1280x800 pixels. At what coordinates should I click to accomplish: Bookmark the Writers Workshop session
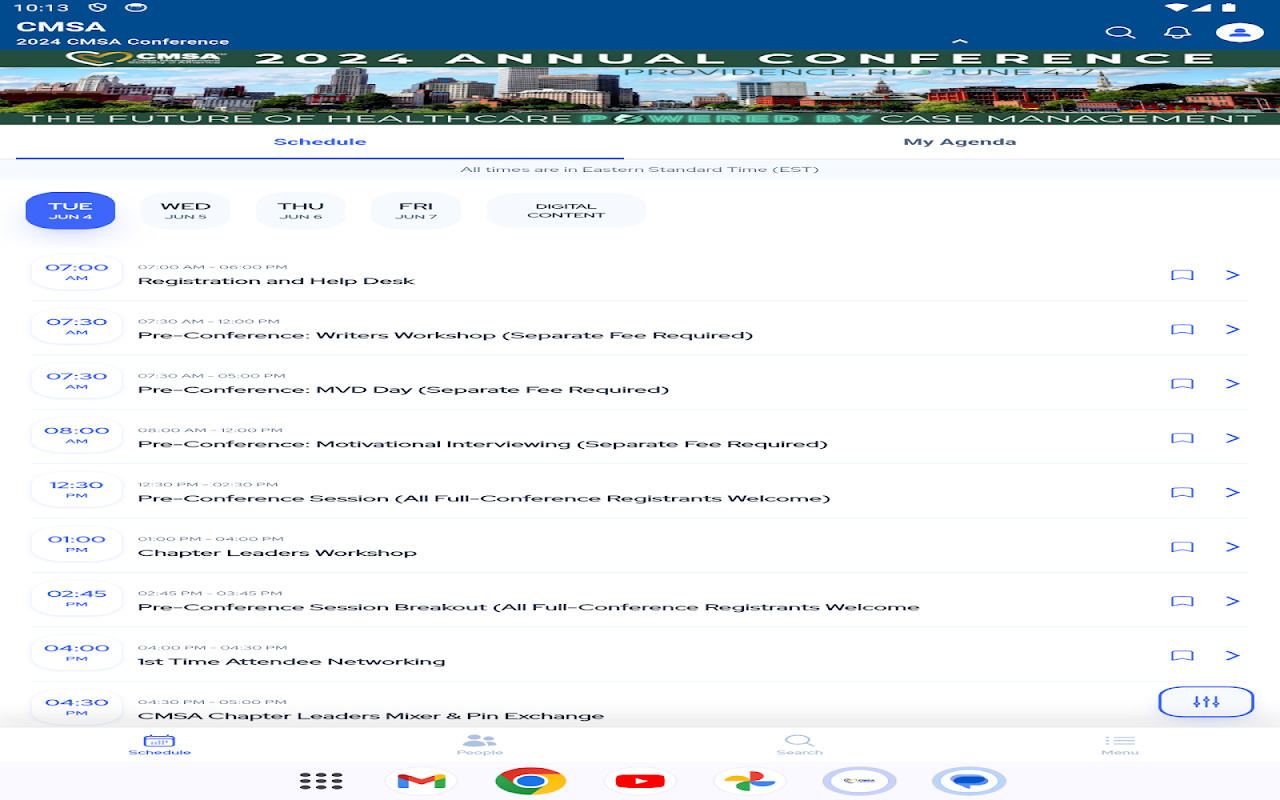[x=1182, y=329]
